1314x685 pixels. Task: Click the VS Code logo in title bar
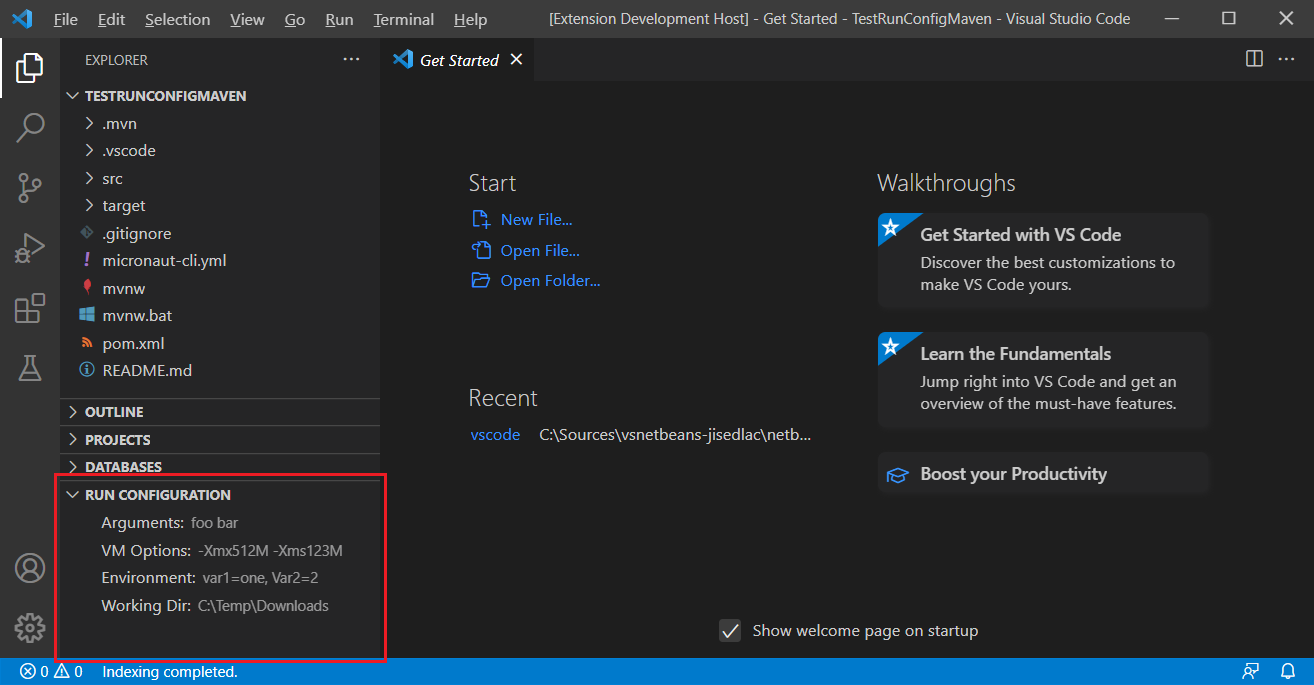[x=22, y=19]
